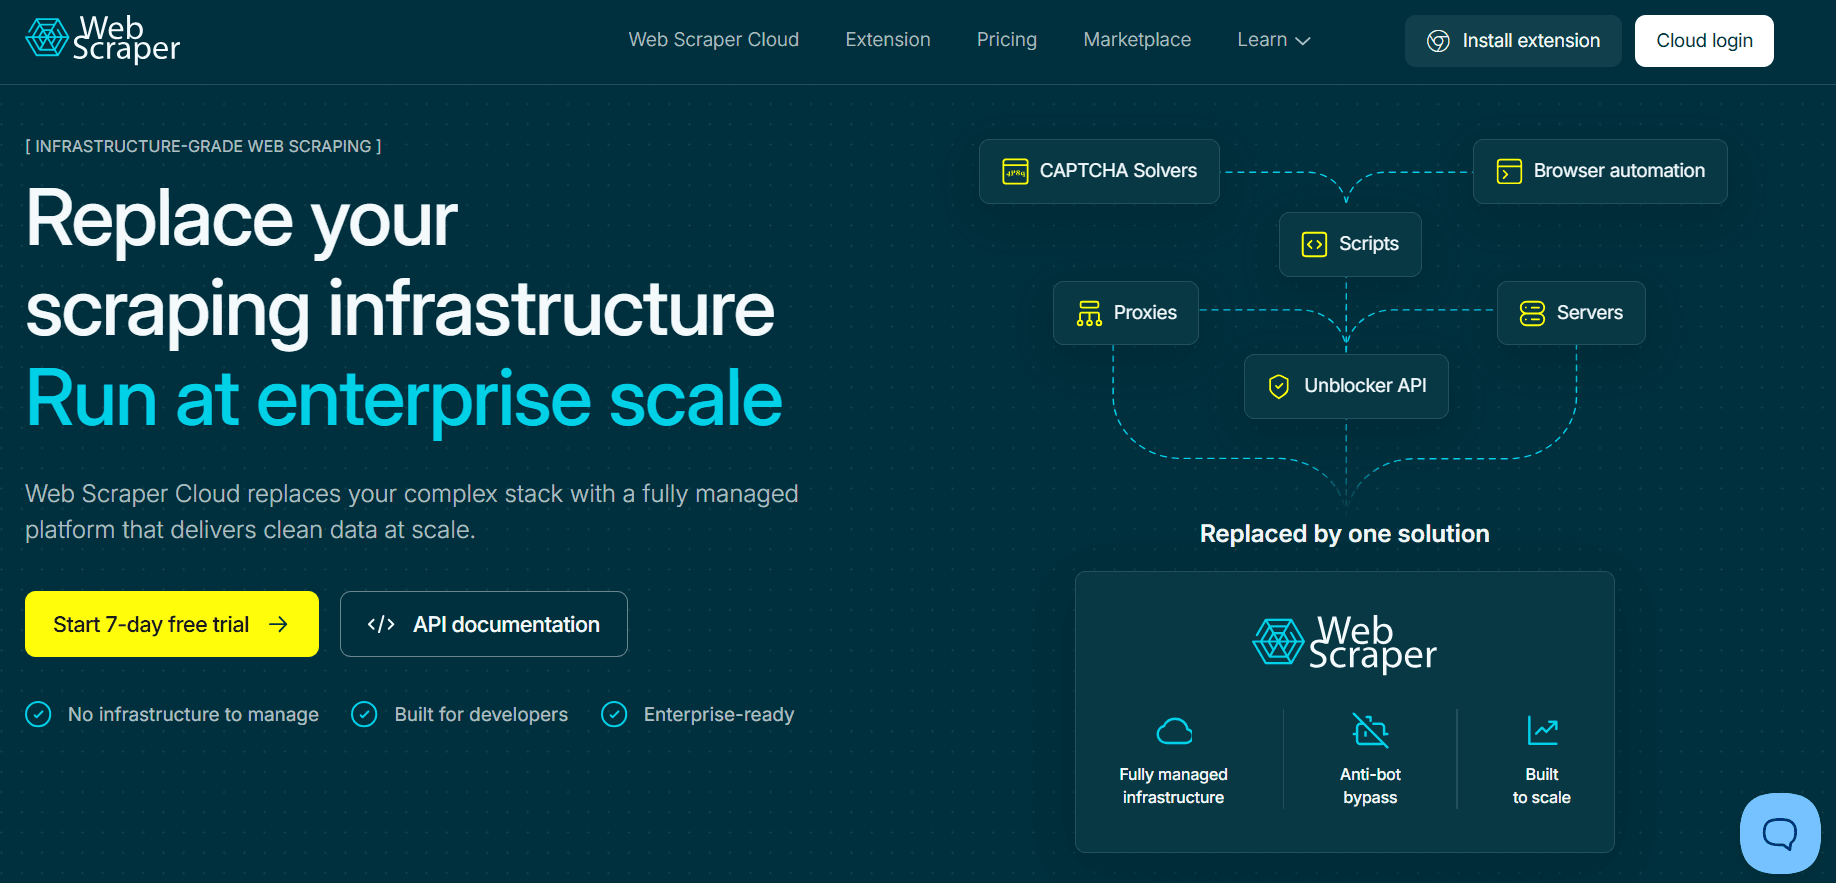
Task: Click the Built to scale chart icon
Action: 1542,731
